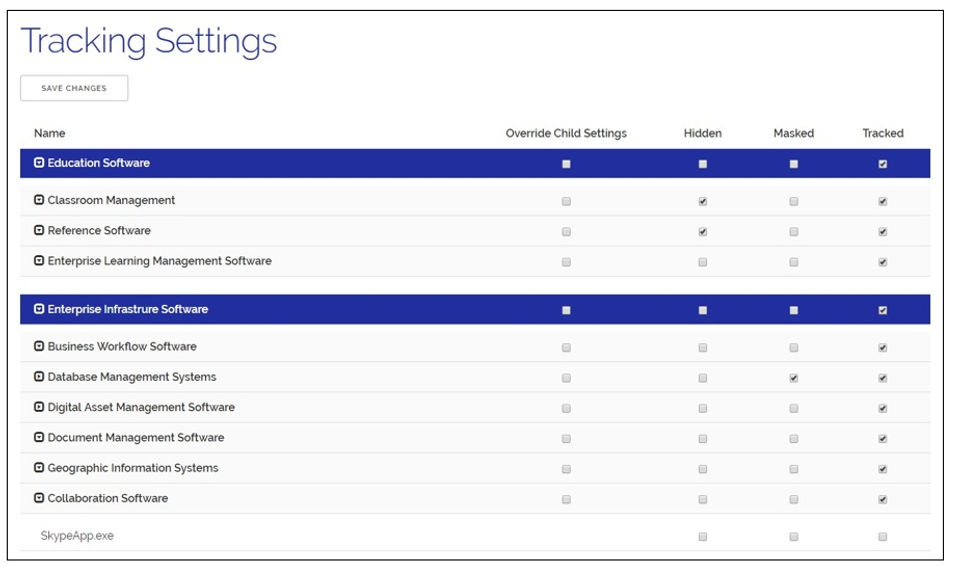Check Hidden for SkypeApp.exe
Viewport: 960px width, 567px height.
703,537
